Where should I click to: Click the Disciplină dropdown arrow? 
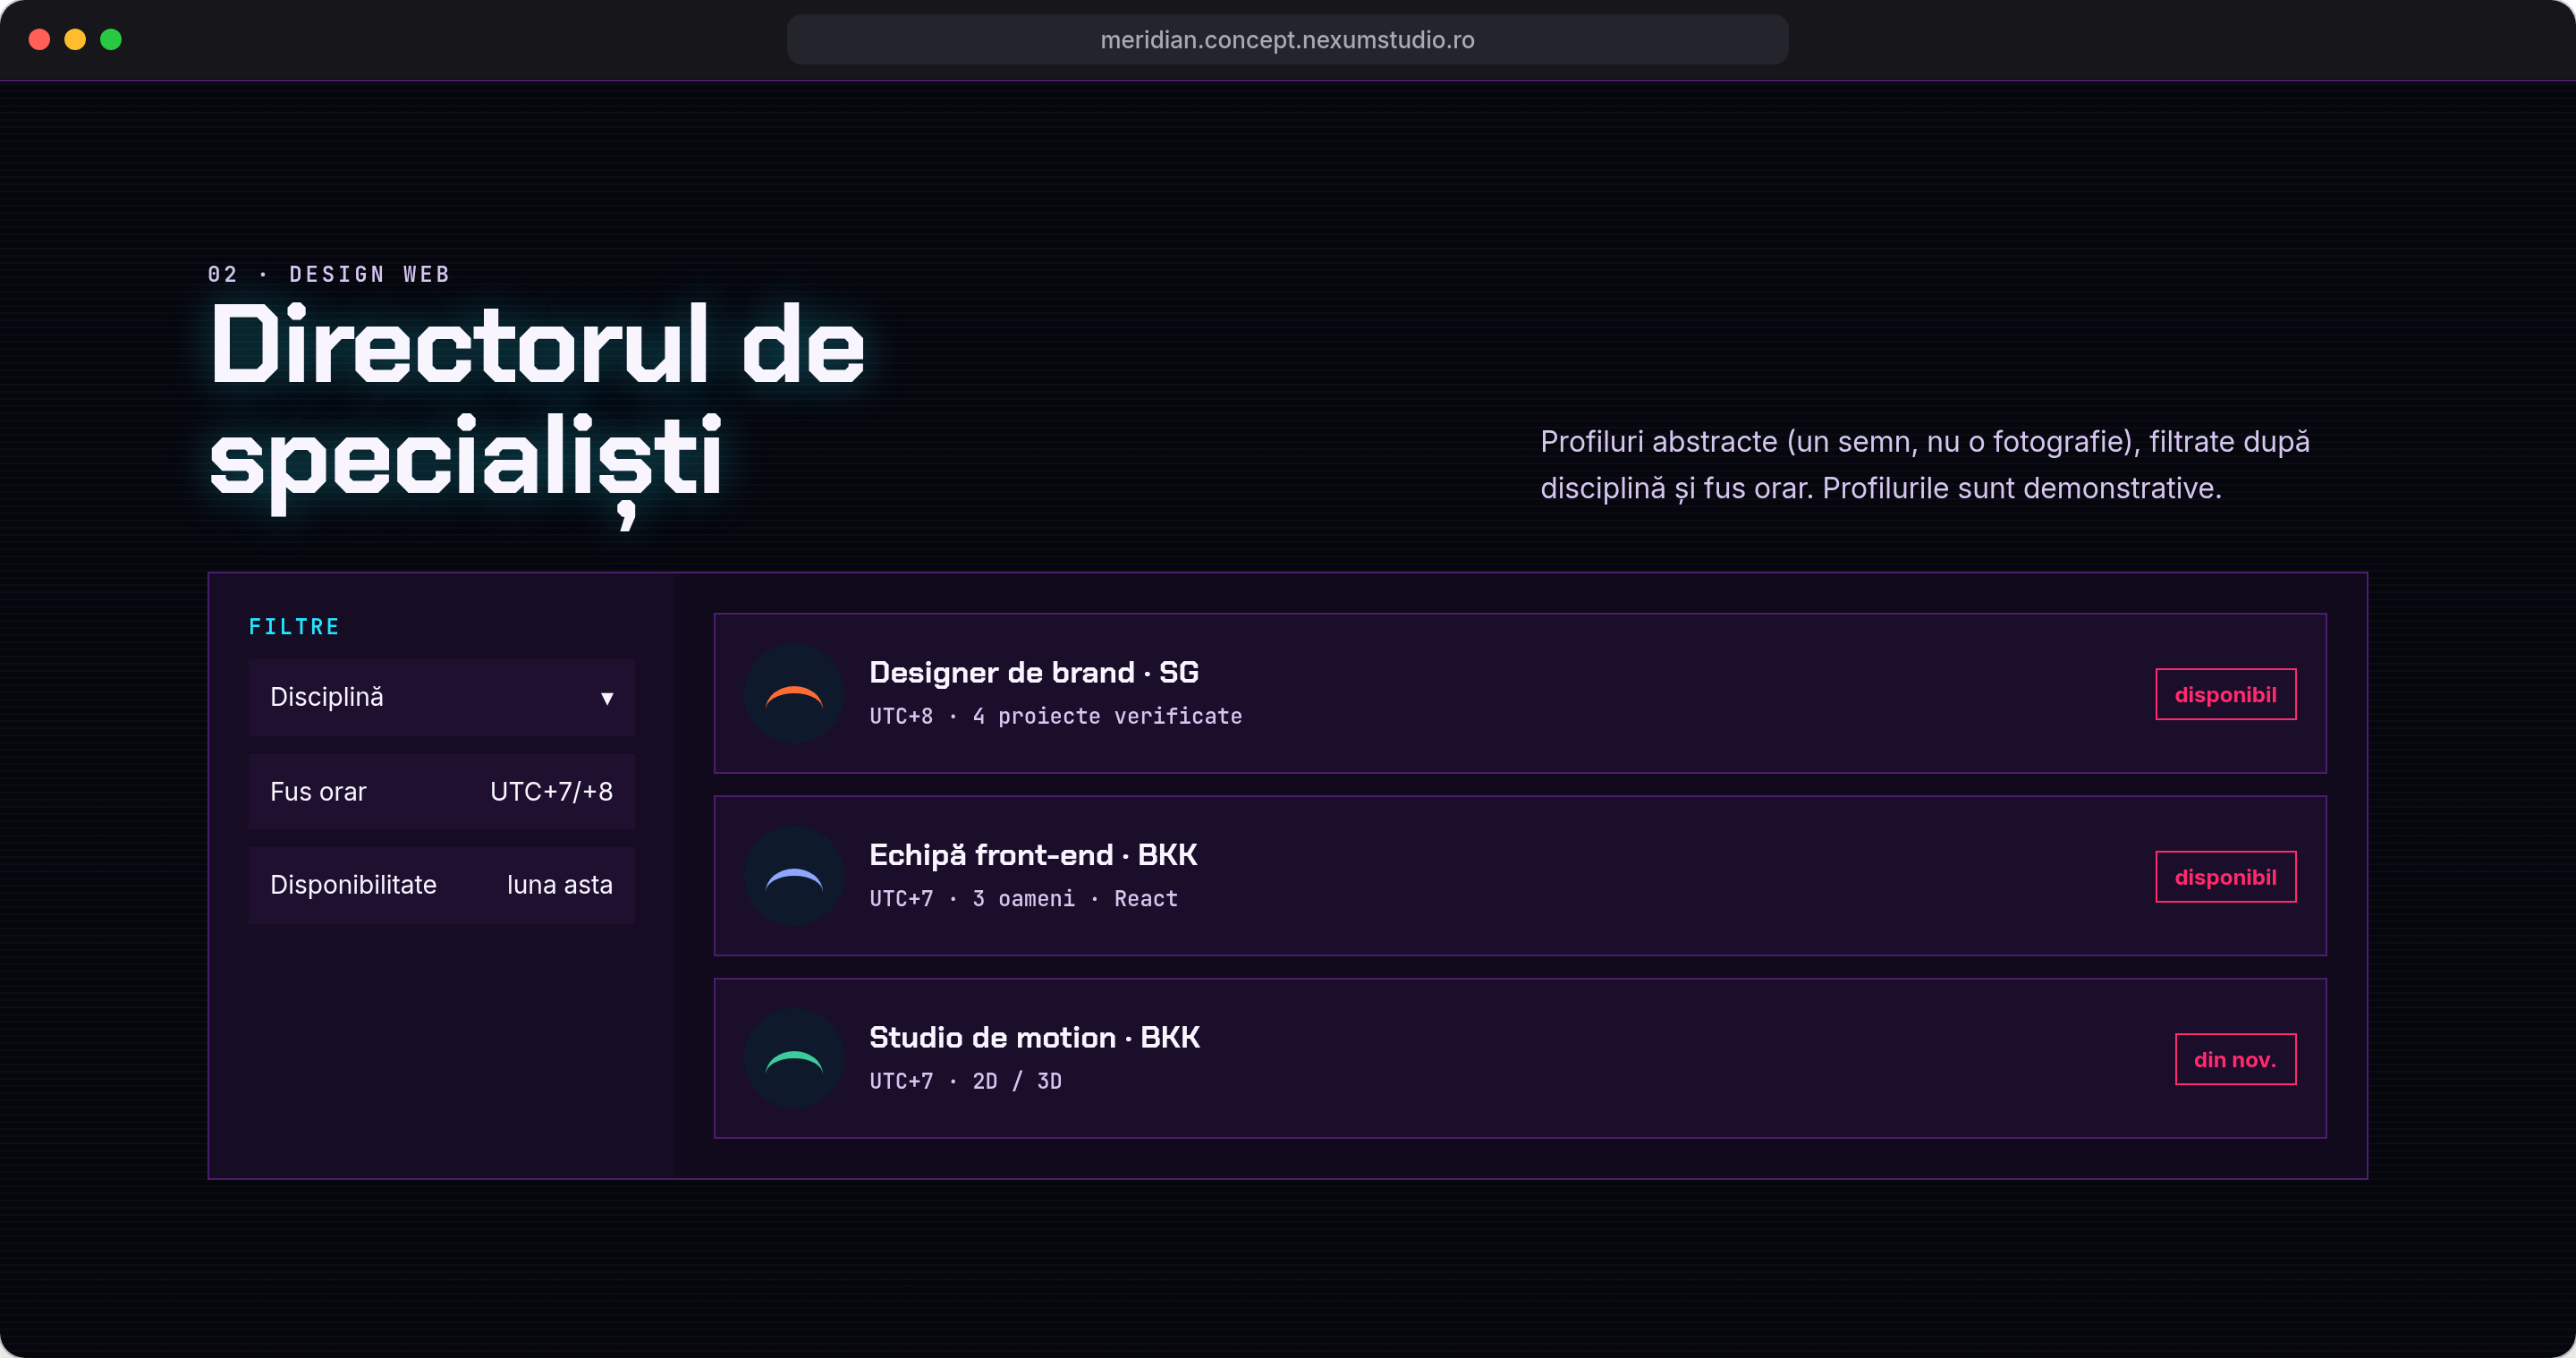point(606,698)
